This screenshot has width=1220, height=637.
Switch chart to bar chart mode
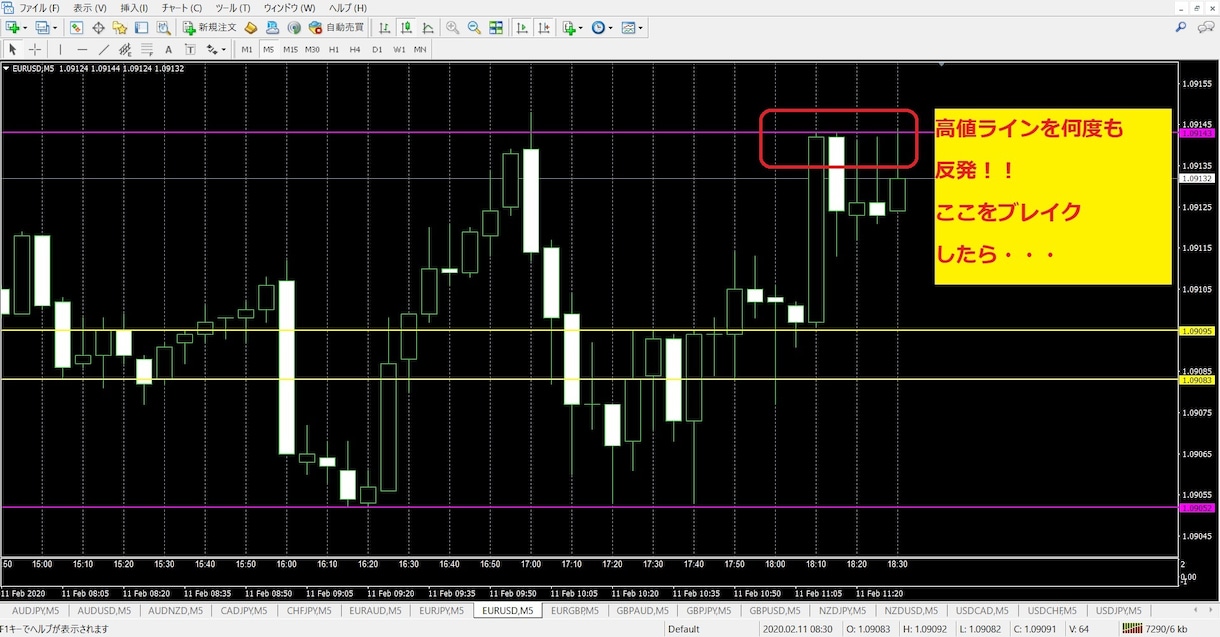(385, 28)
